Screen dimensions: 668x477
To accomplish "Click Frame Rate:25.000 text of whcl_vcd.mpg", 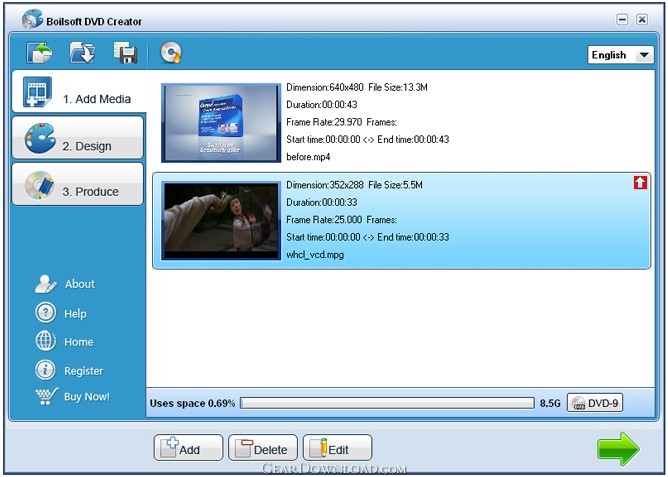I will (x=324, y=220).
